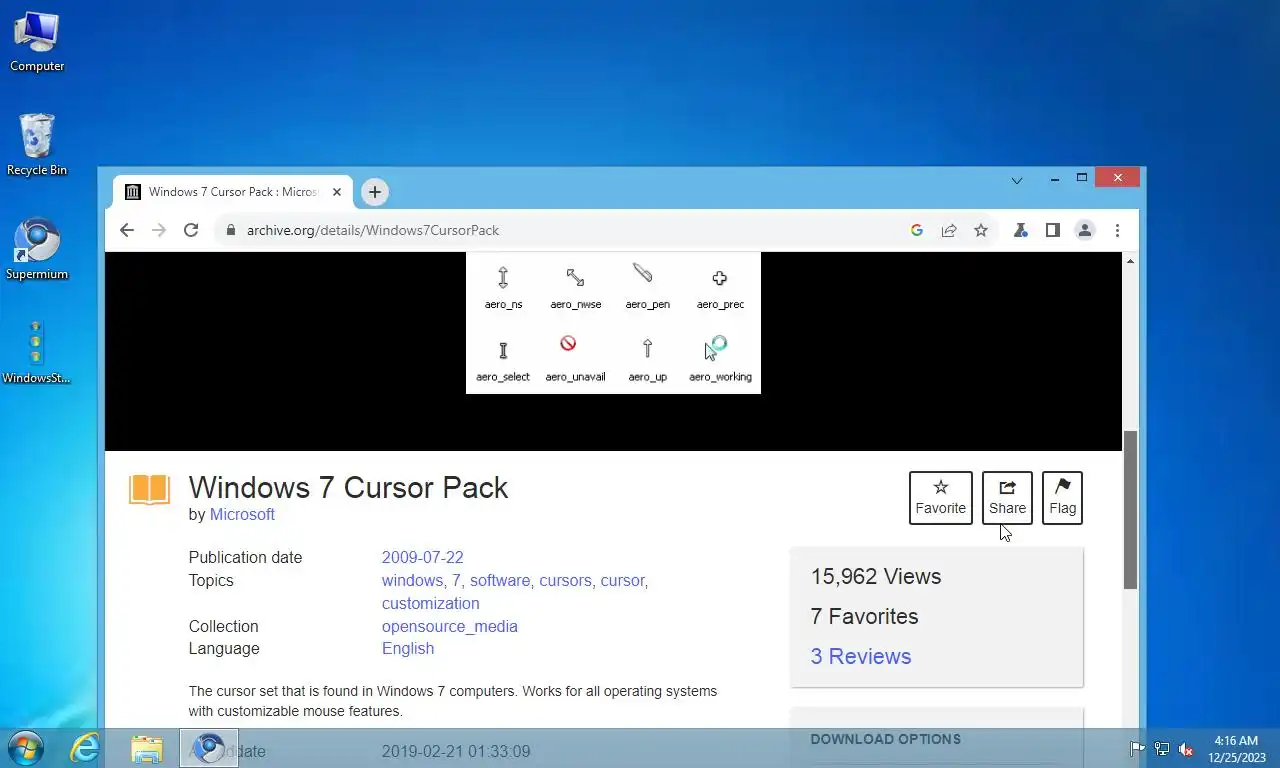Toggle the browser side panel icon
1280x768 pixels.
pyautogui.click(x=1052, y=230)
